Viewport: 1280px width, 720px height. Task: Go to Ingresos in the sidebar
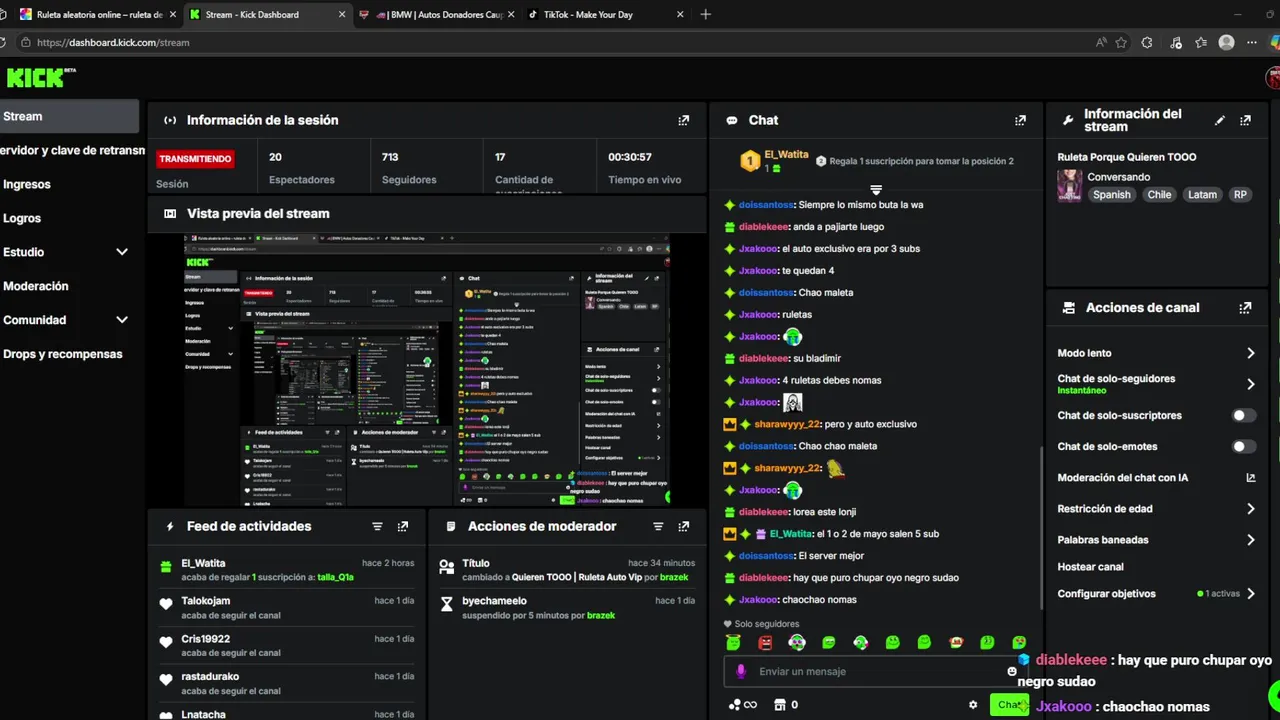tap(27, 184)
